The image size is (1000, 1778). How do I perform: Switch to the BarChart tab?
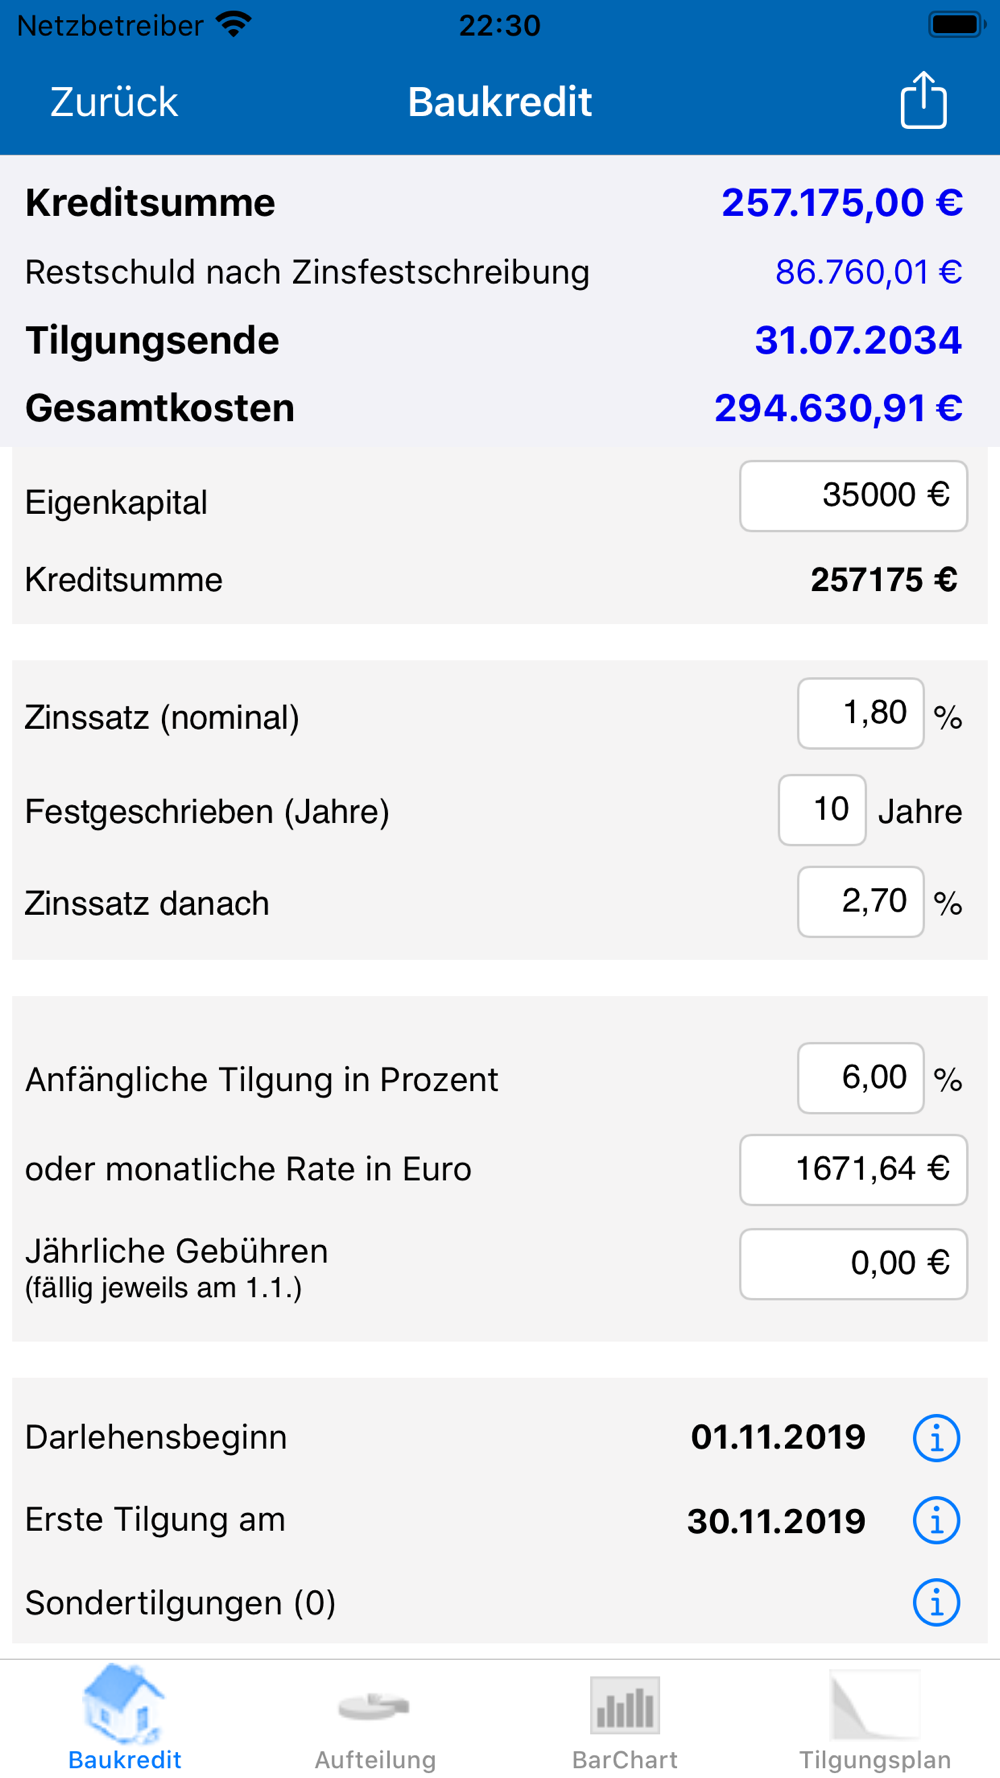(625, 1718)
